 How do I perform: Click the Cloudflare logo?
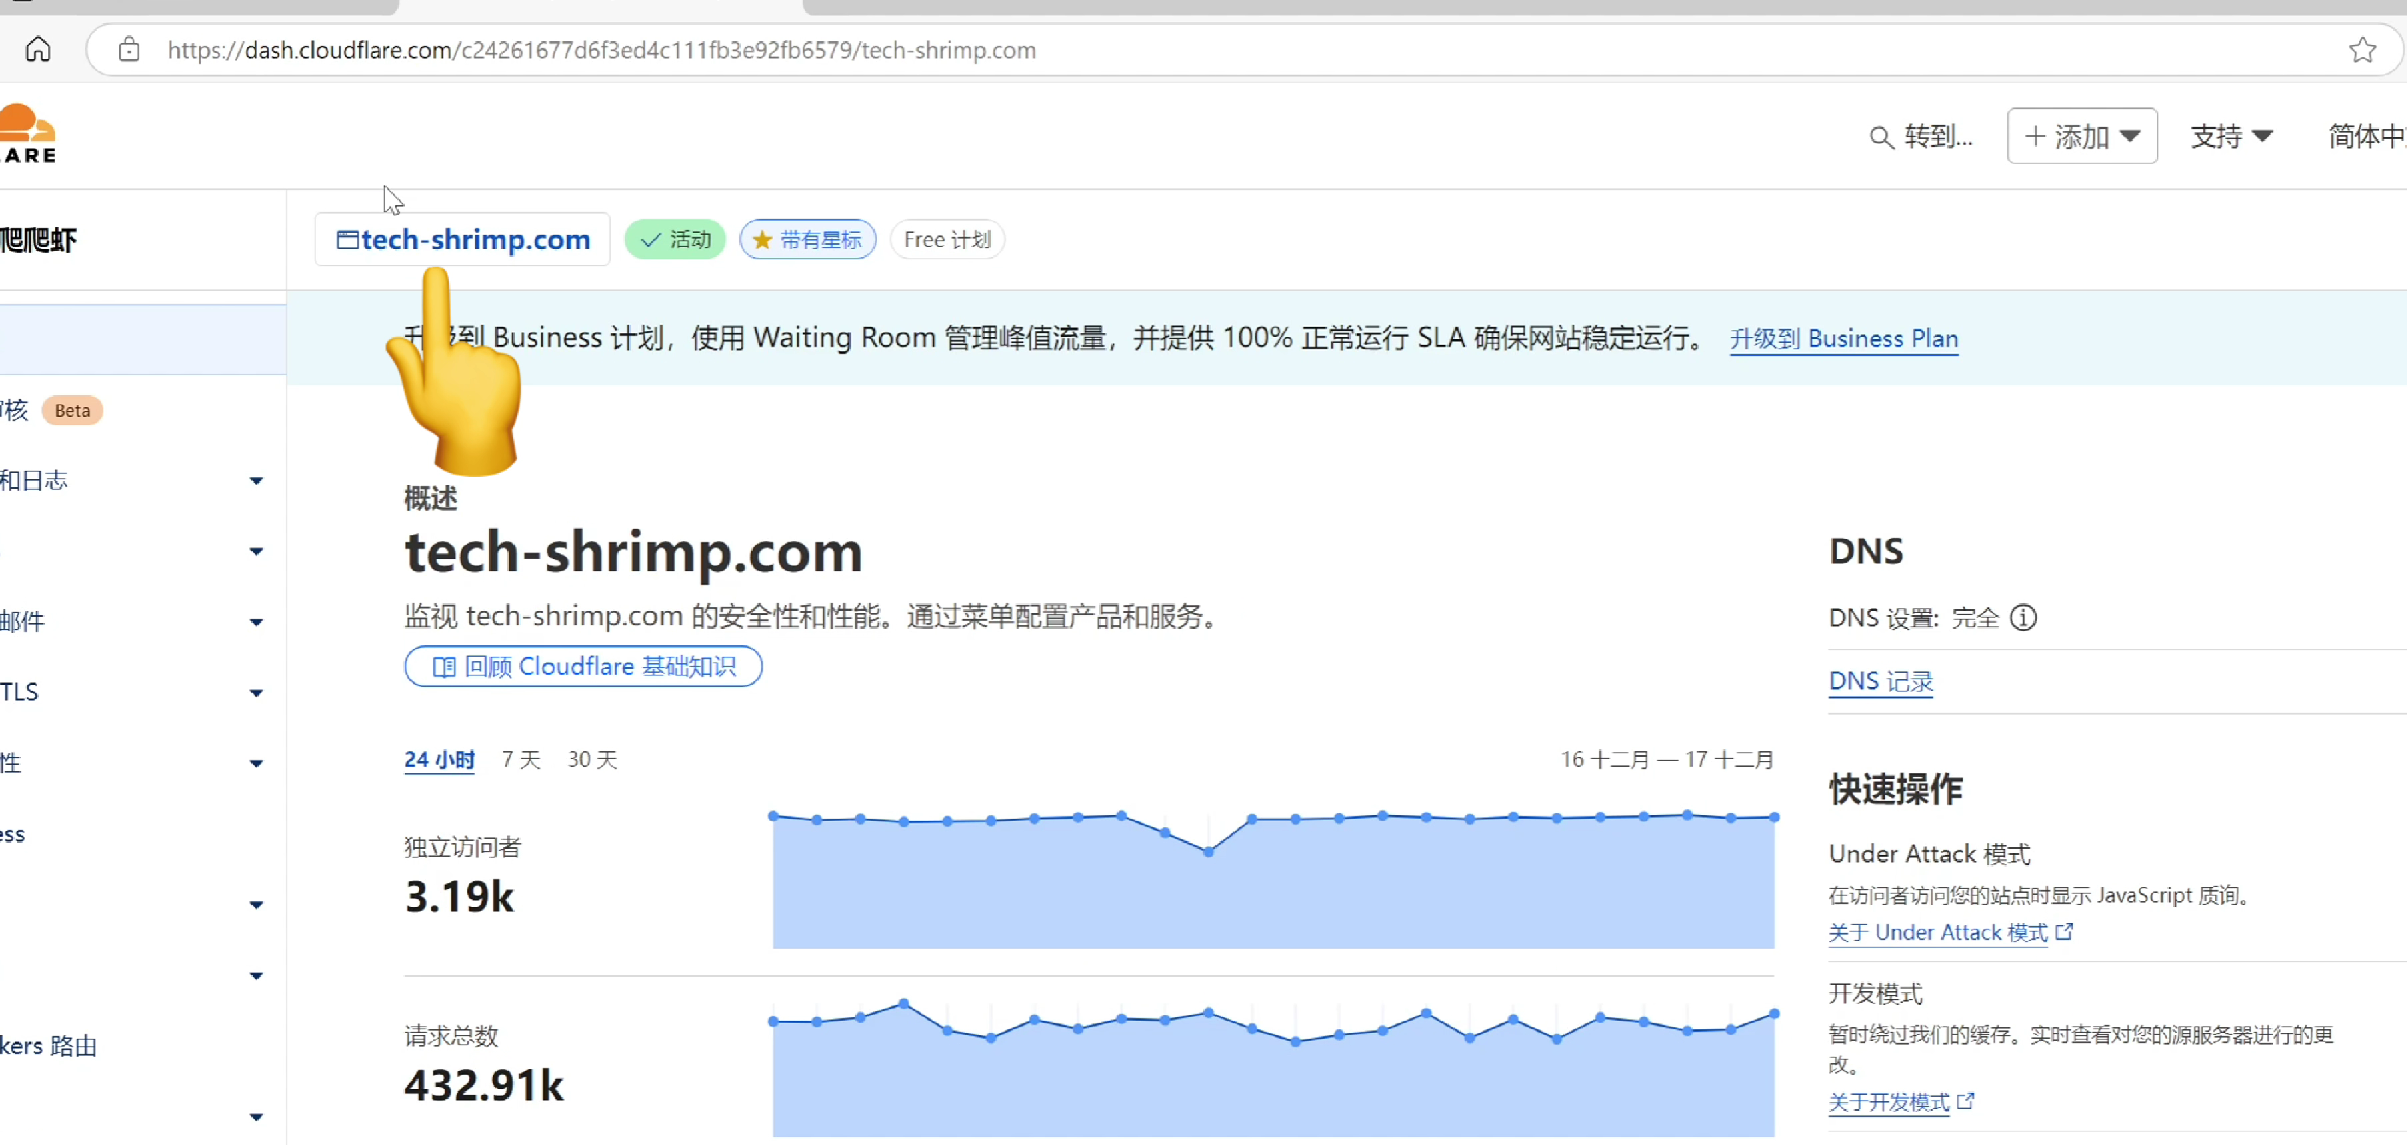pyautogui.click(x=28, y=134)
